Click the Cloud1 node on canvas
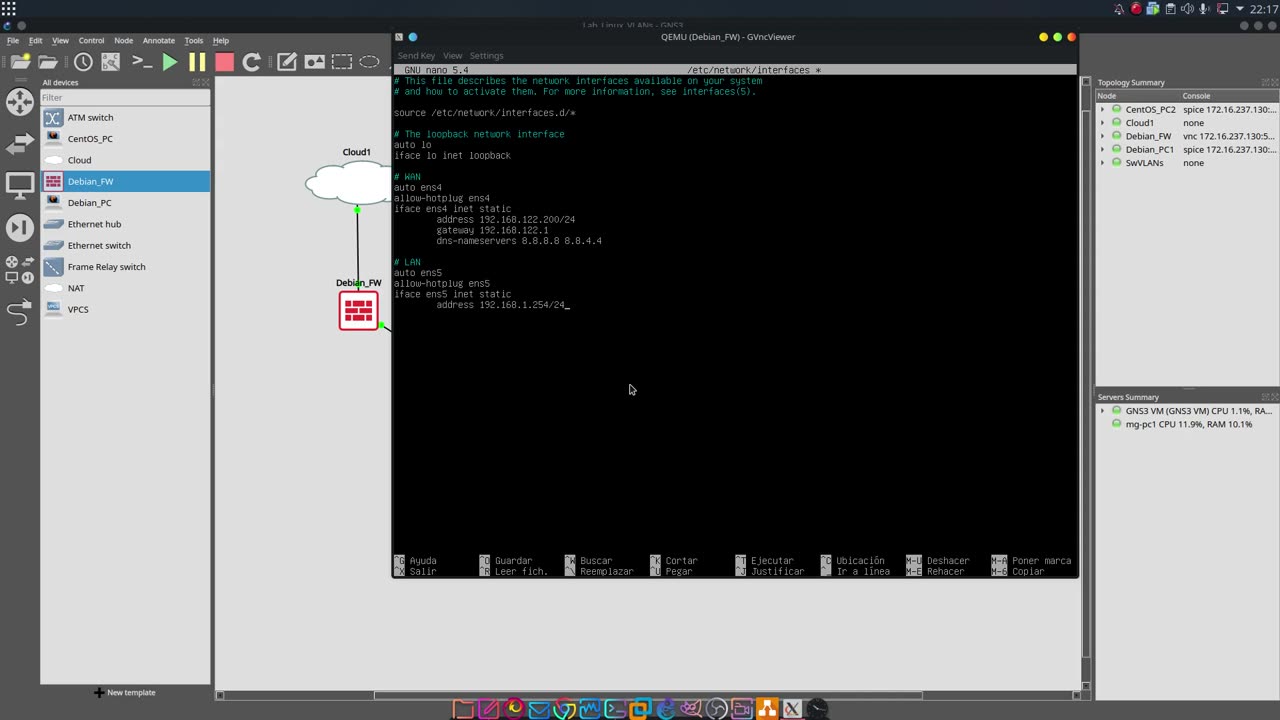 tap(350, 183)
